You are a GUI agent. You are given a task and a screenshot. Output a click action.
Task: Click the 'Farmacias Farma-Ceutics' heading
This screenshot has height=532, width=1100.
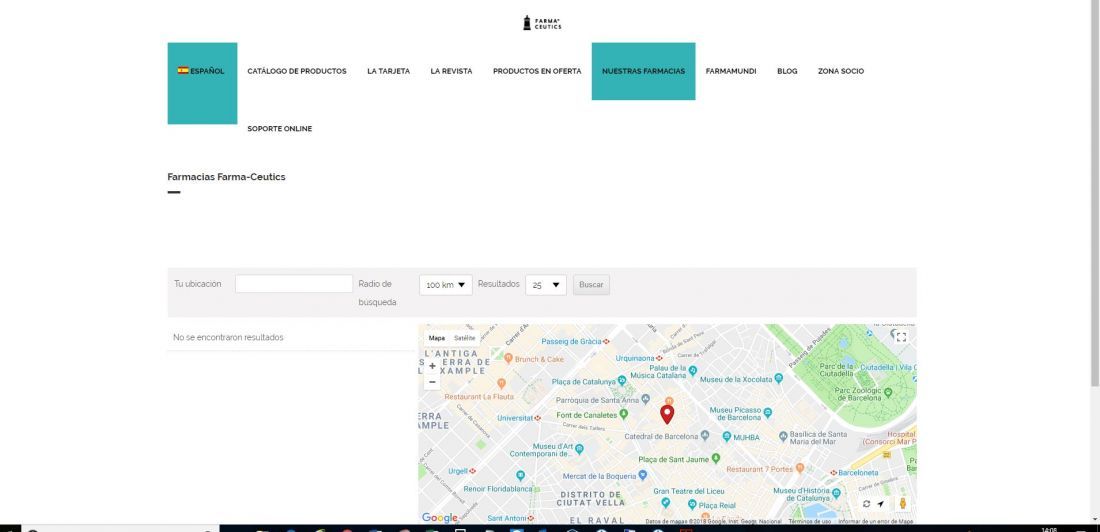pos(227,177)
